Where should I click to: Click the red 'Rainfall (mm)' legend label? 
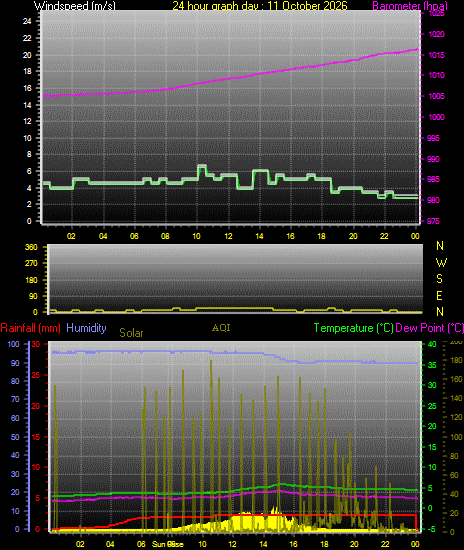(31, 328)
